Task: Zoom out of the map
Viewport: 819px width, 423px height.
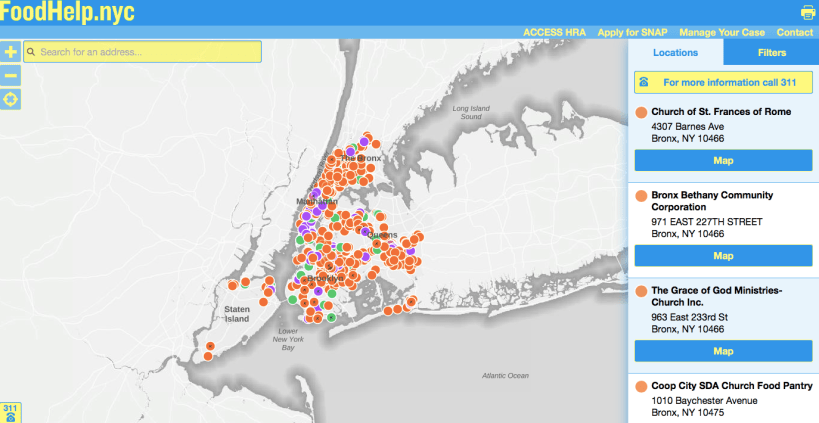Action: (x=11, y=75)
